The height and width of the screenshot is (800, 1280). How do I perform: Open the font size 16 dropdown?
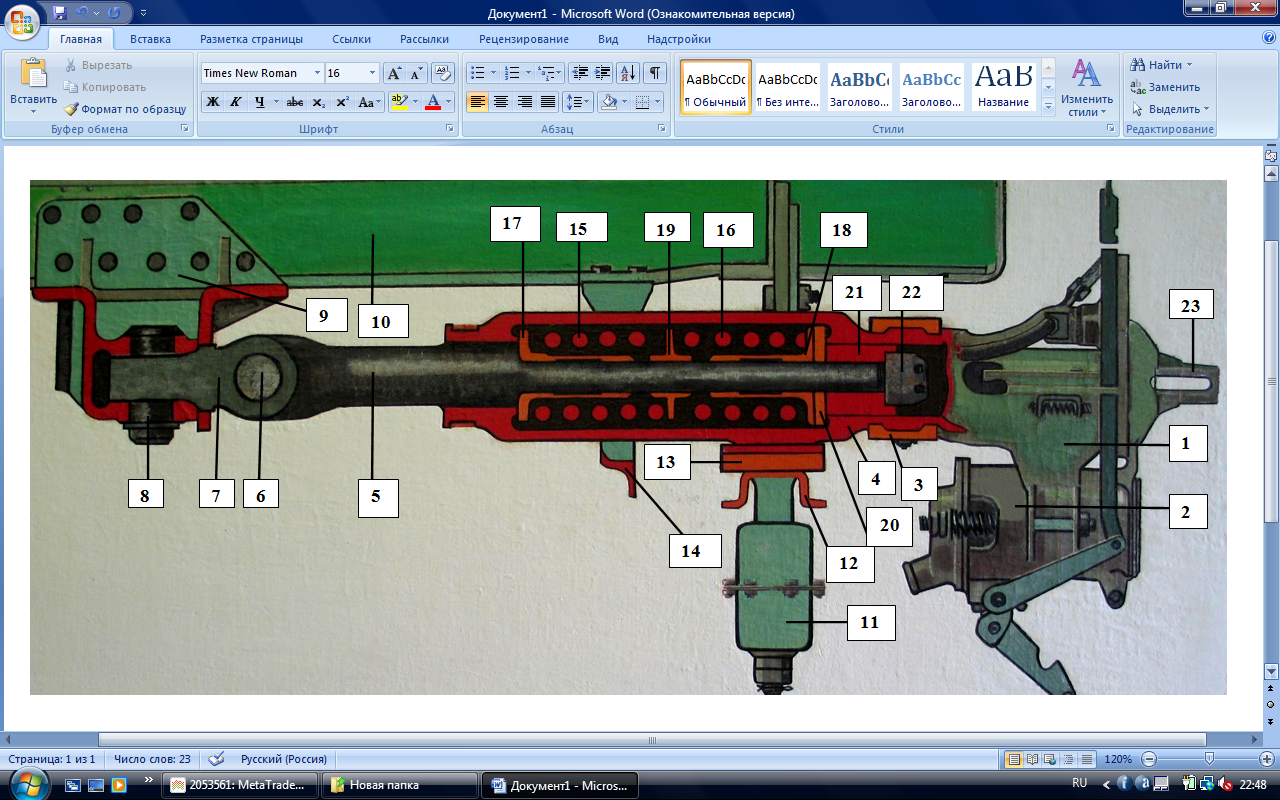coord(373,73)
